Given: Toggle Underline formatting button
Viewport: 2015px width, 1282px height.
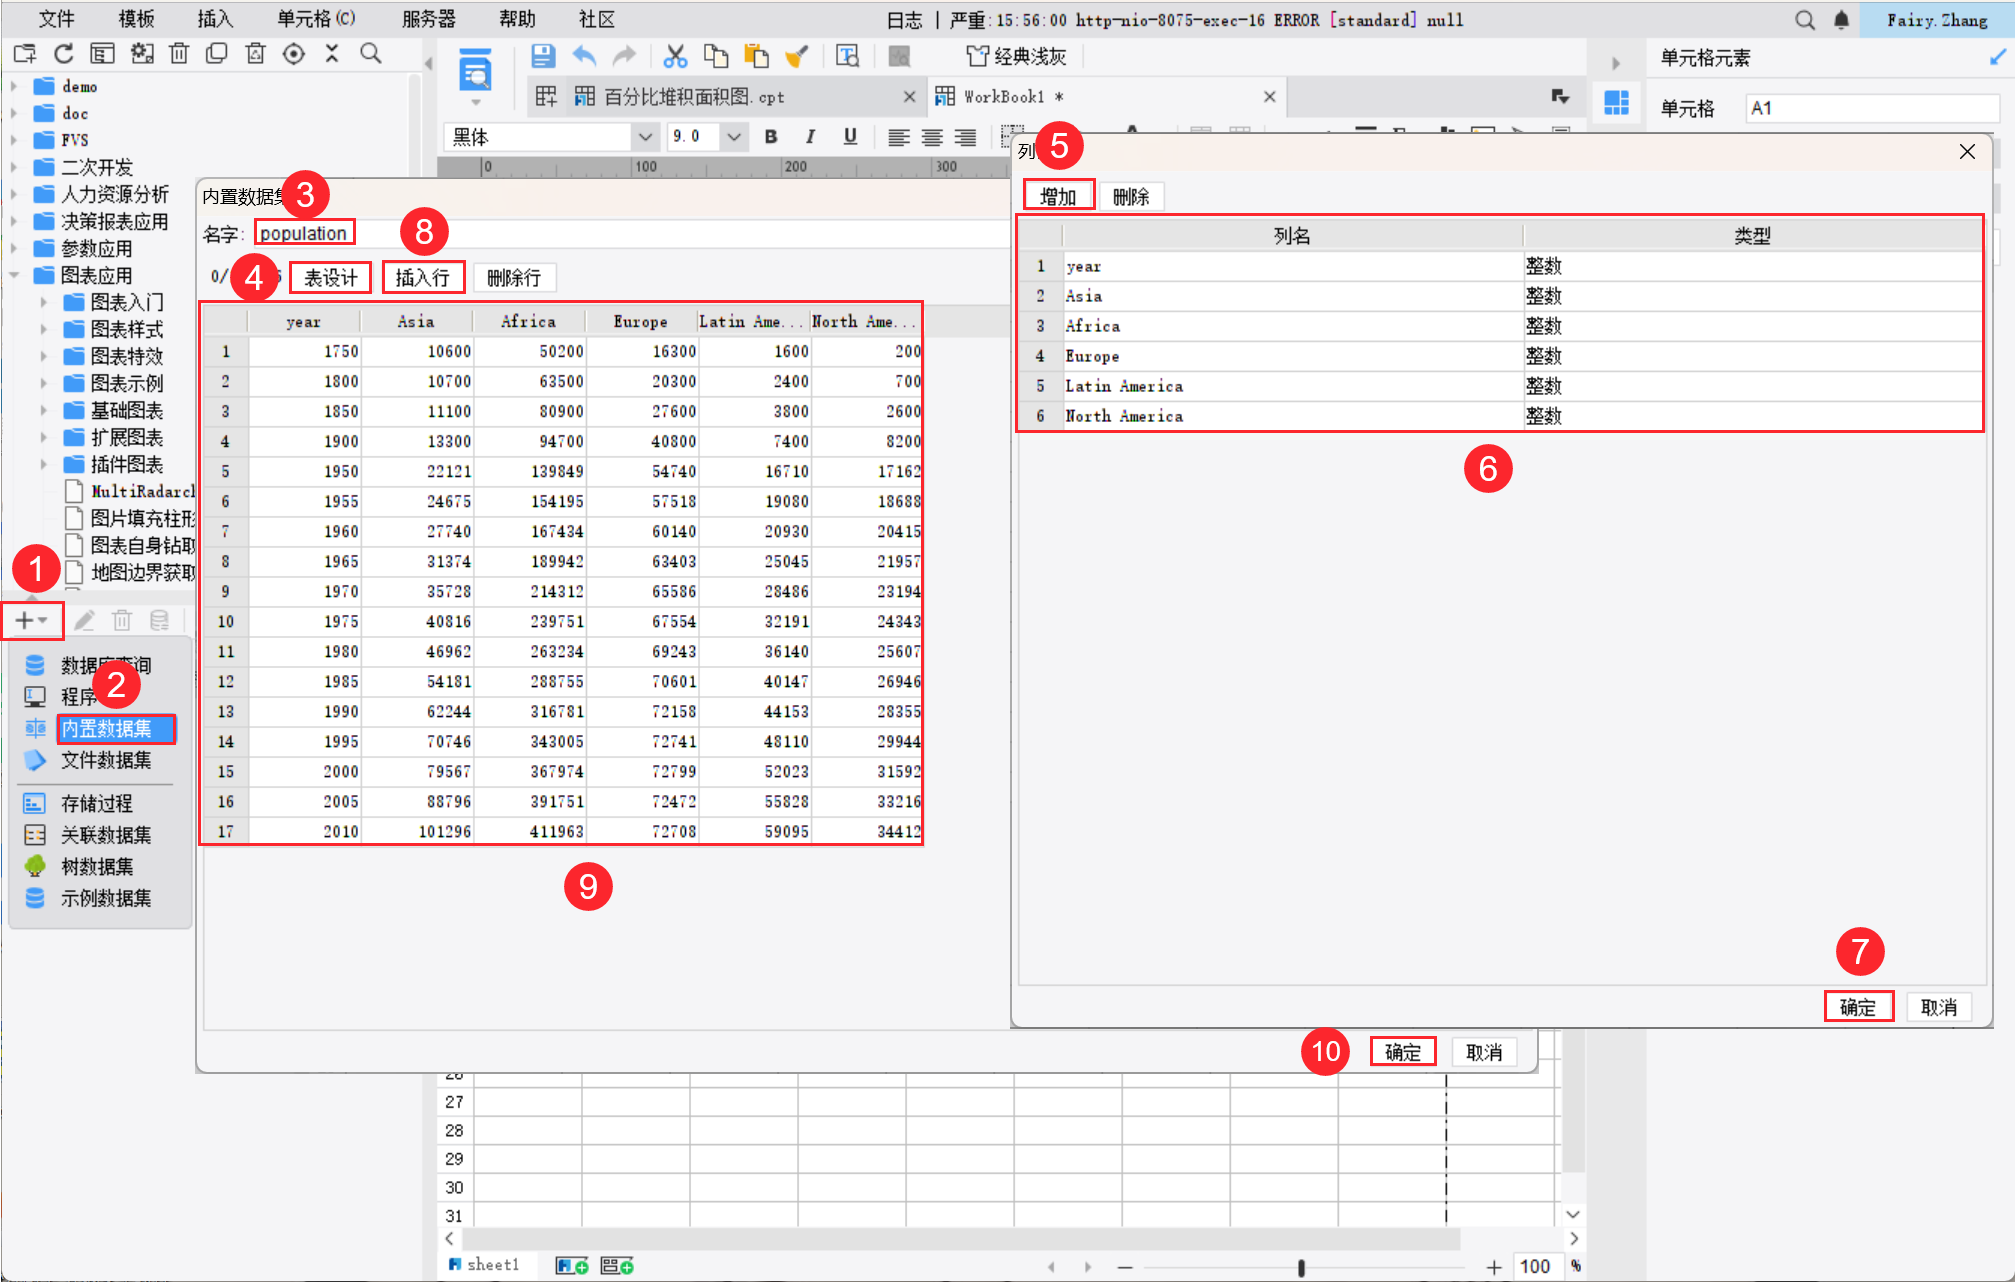Looking at the screenshot, I should point(850,137).
